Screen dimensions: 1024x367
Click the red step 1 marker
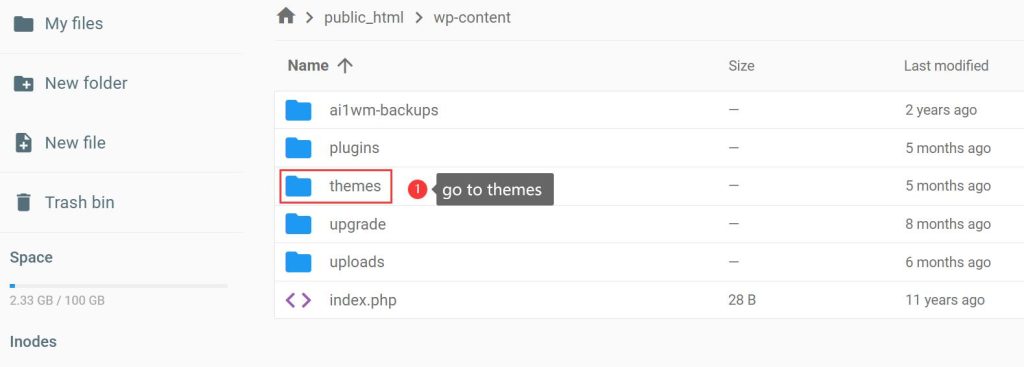point(417,189)
